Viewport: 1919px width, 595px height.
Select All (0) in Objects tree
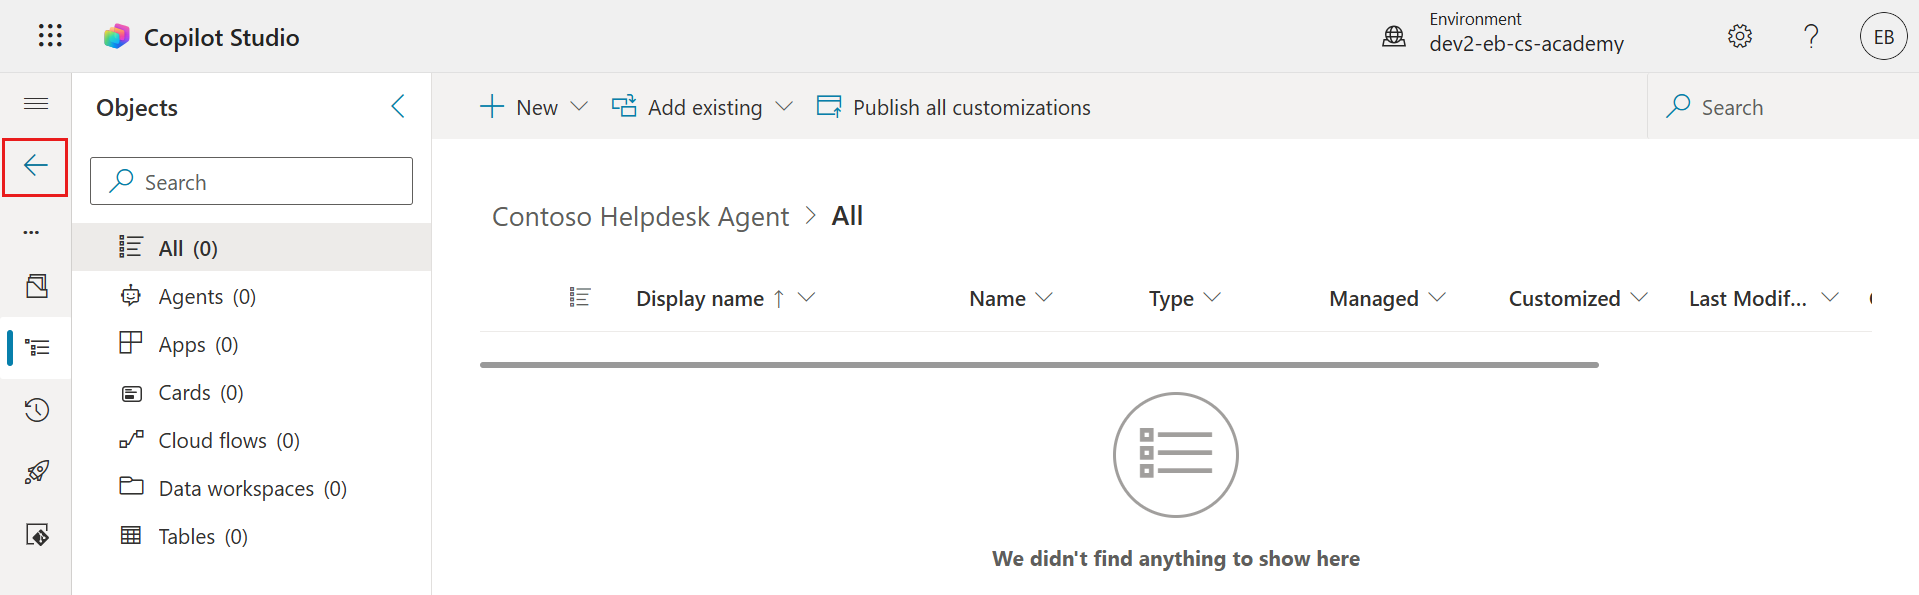click(252, 248)
